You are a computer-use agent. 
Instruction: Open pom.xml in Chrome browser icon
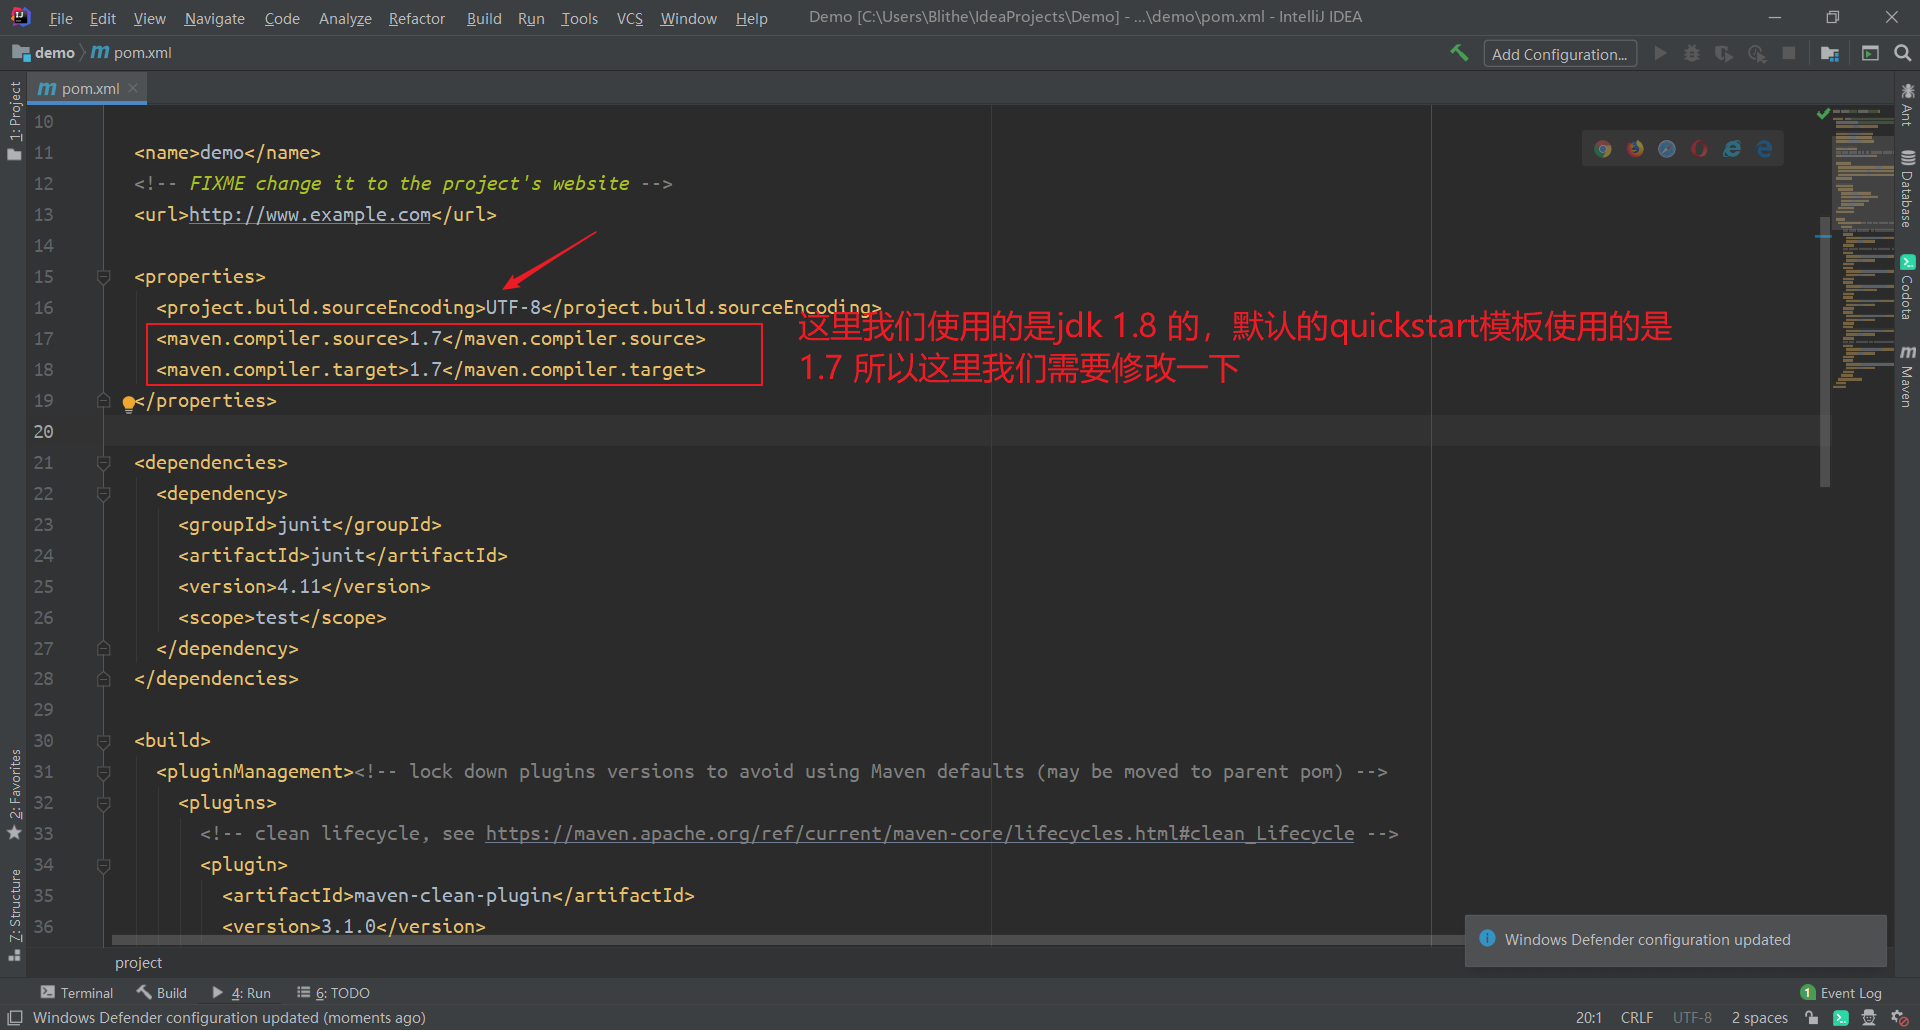[1603, 149]
